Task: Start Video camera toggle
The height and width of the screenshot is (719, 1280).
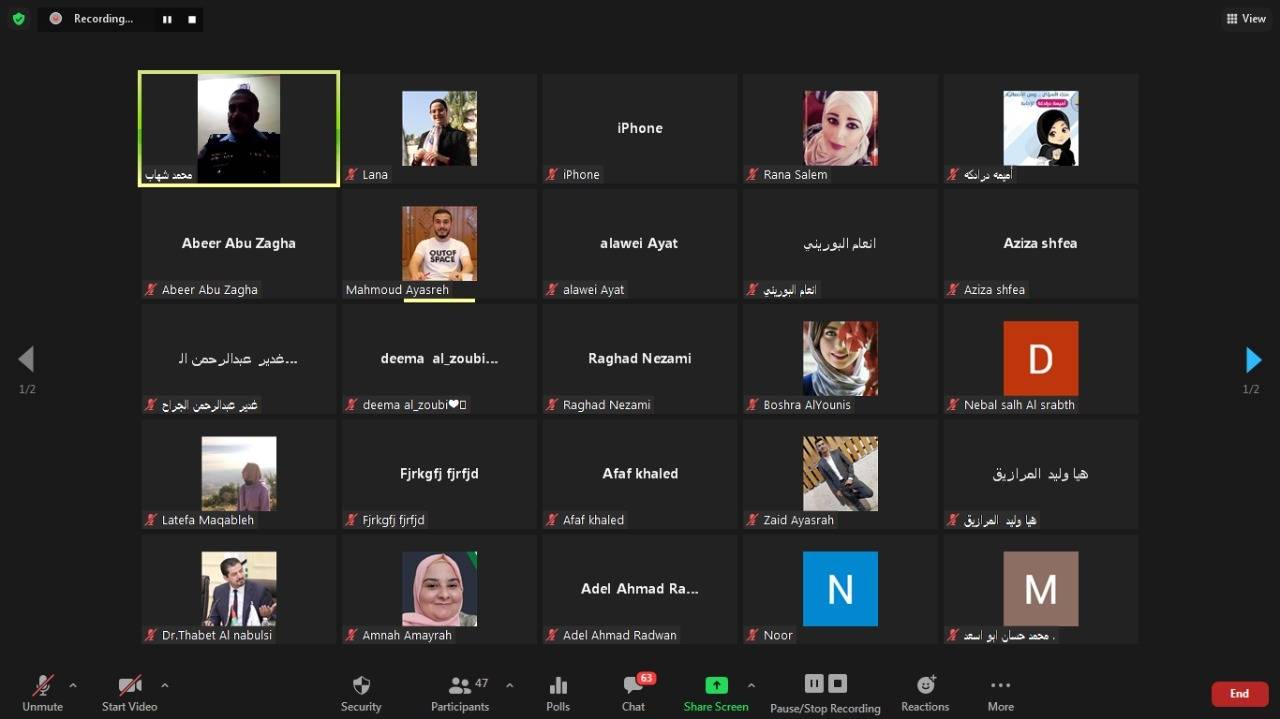Action: [130, 686]
